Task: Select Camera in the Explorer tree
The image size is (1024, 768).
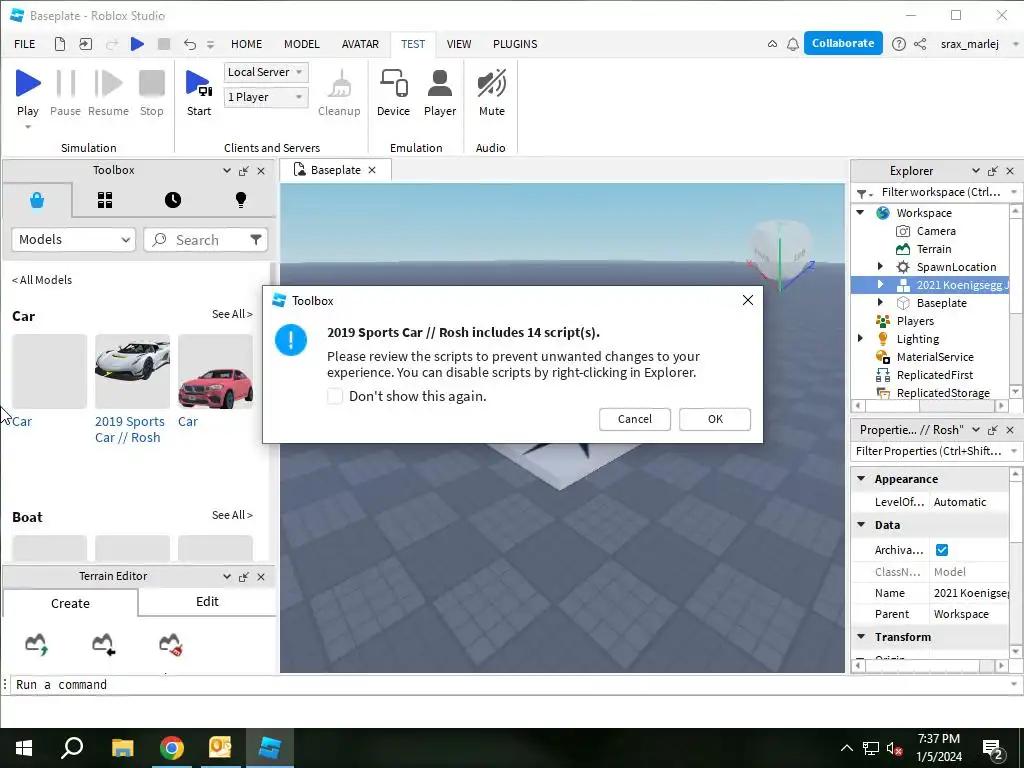Action: pos(935,231)
